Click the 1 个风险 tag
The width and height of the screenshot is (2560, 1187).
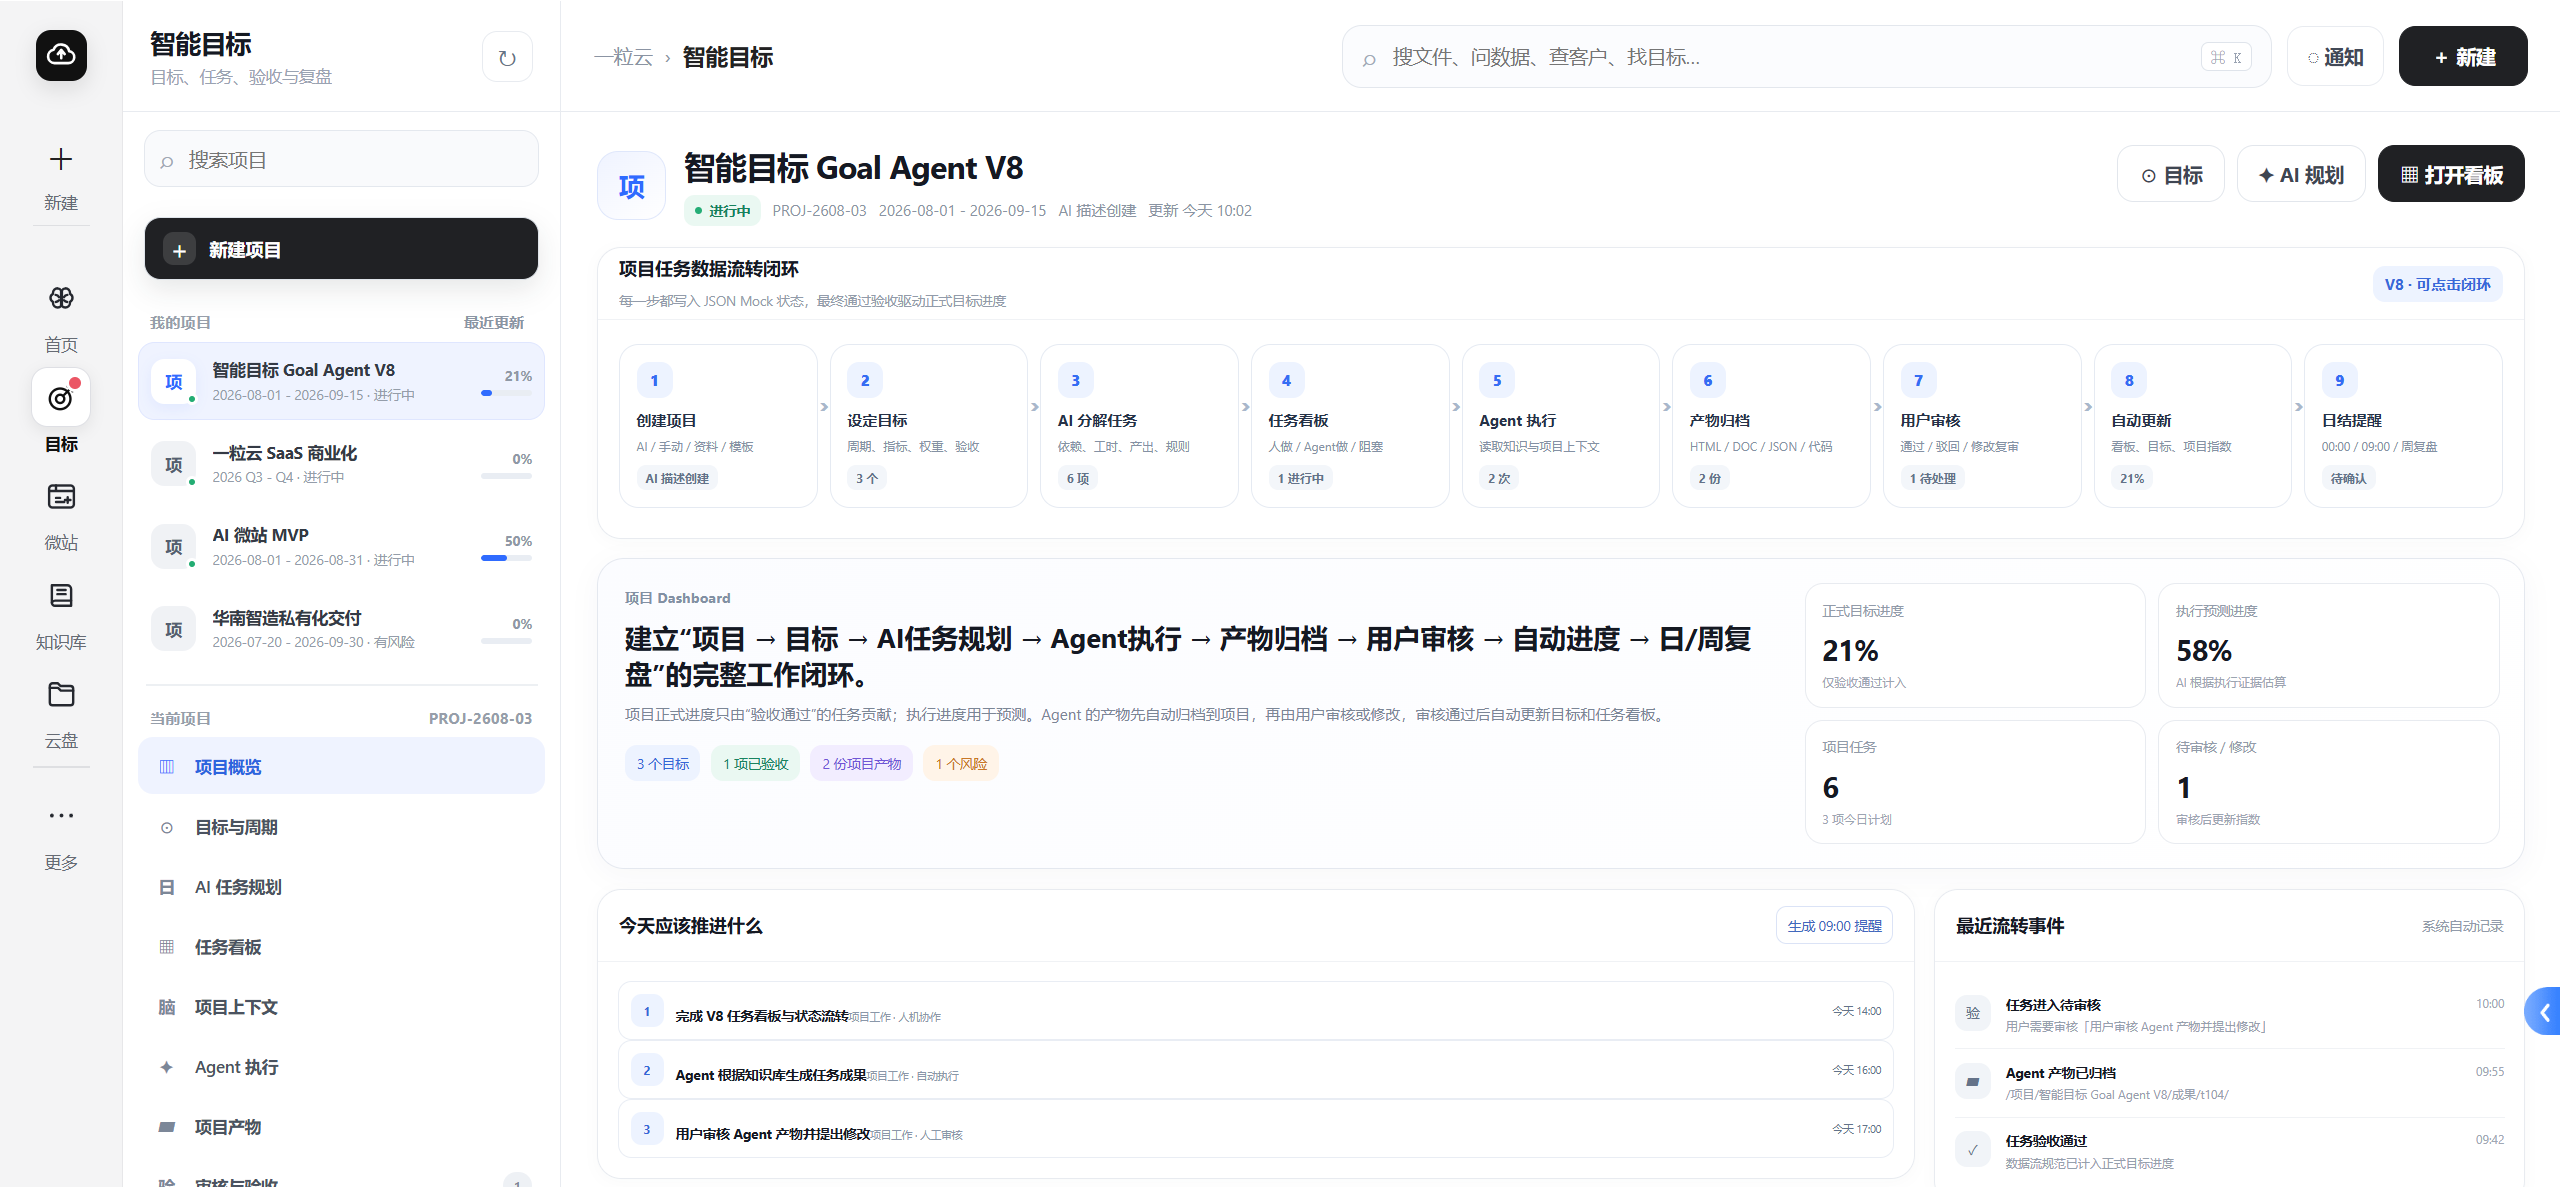(x=961, y=764)
